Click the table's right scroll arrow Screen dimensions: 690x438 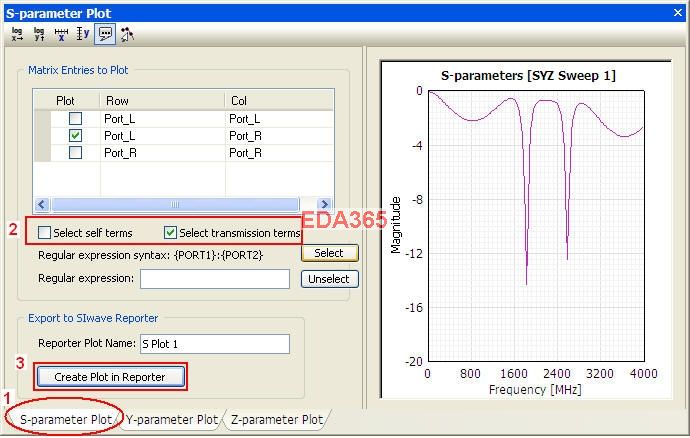point(324,204)
